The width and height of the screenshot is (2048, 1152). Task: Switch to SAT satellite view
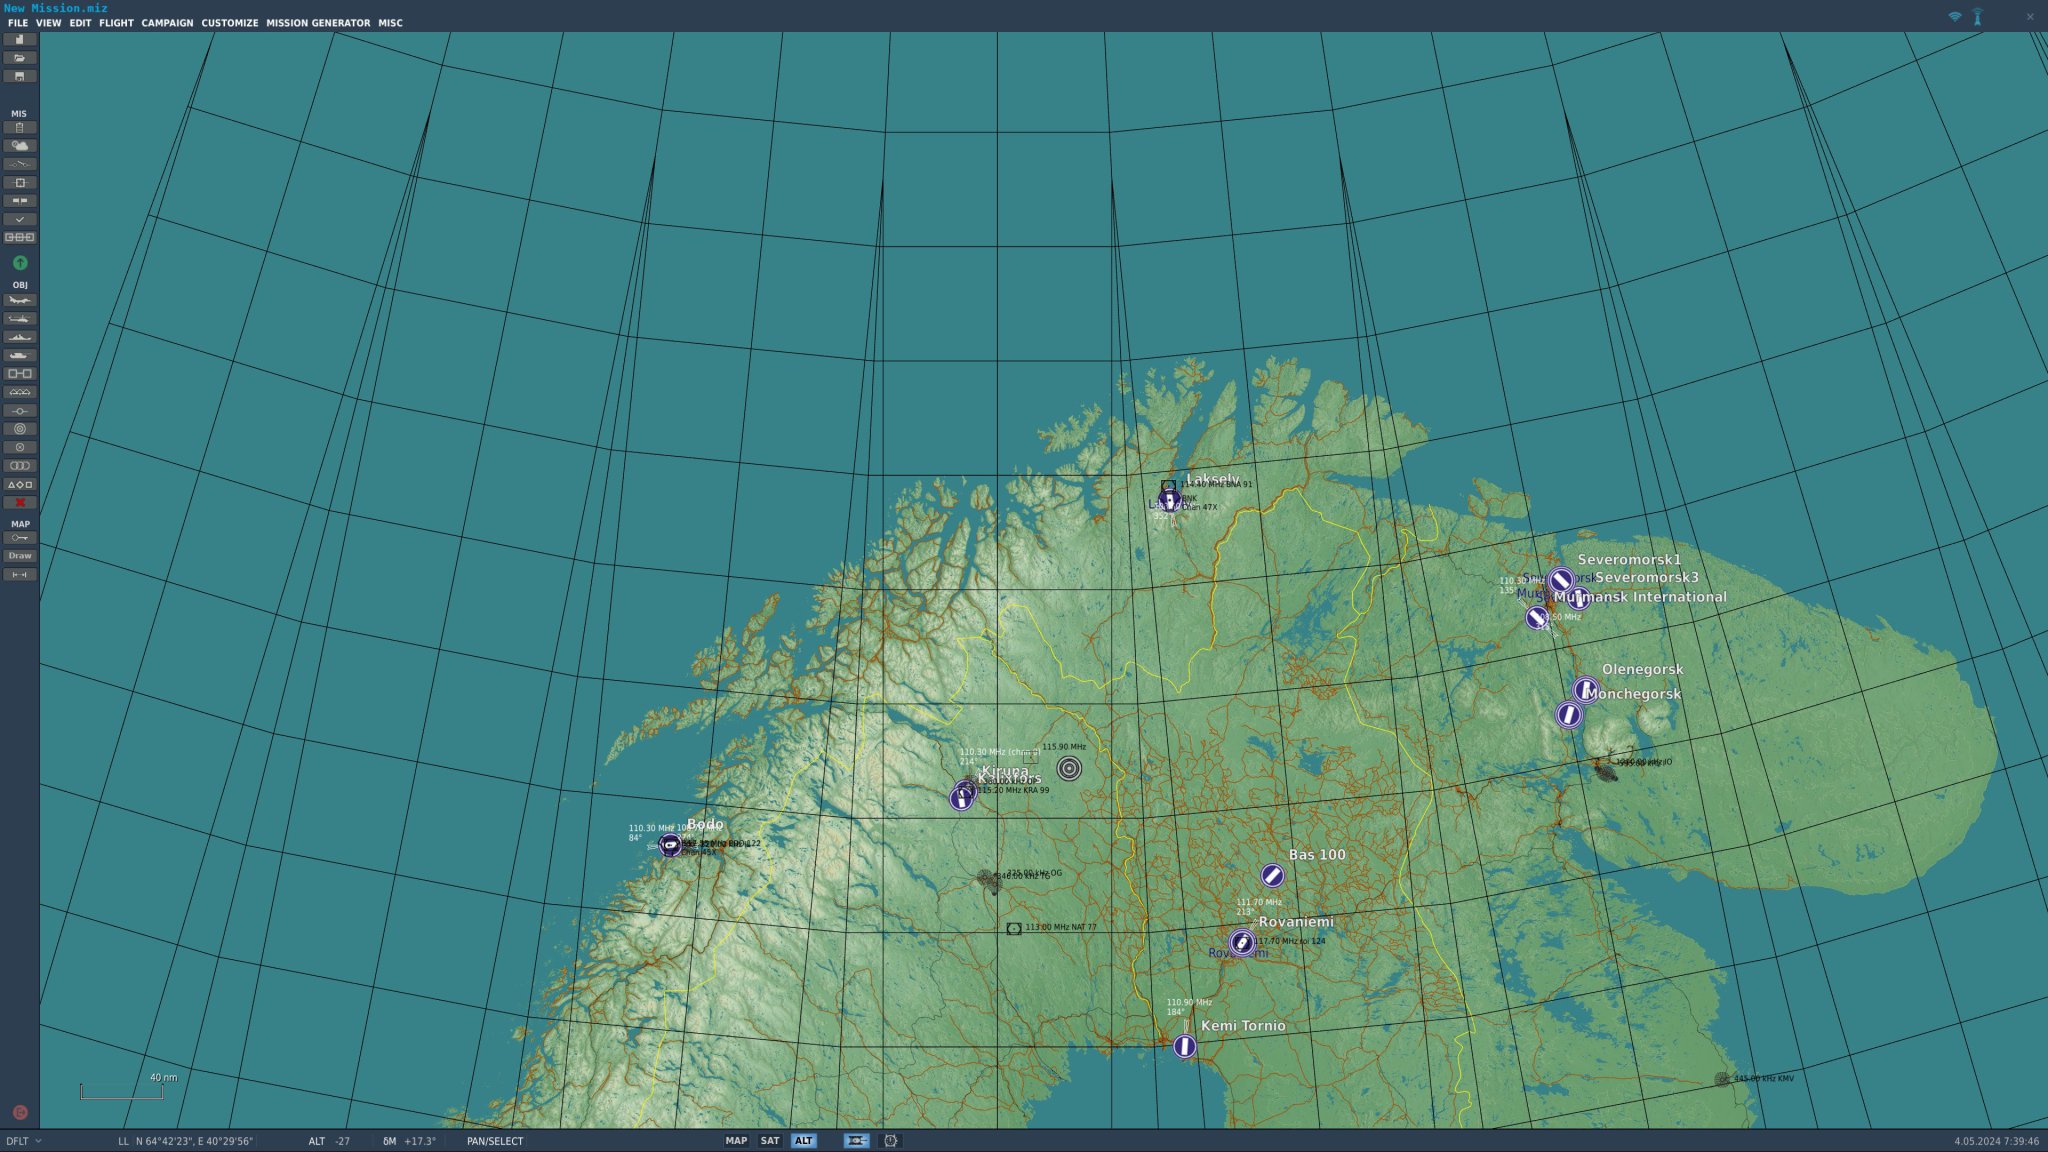tap(770, 1140)
